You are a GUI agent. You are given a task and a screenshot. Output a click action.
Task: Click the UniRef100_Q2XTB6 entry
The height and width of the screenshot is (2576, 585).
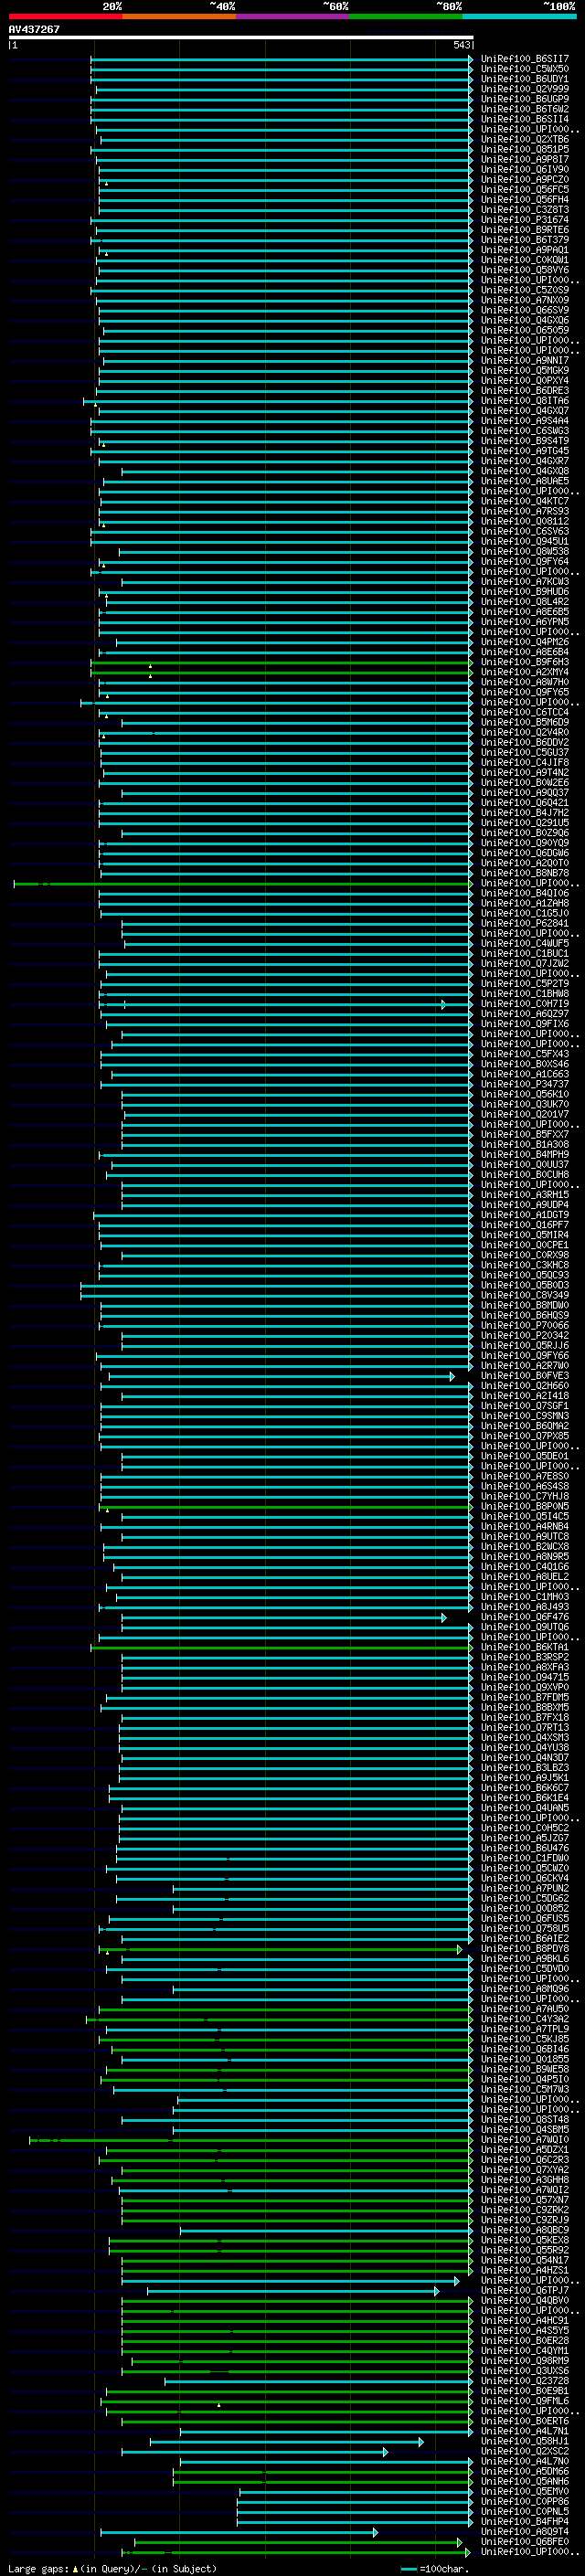524,139
